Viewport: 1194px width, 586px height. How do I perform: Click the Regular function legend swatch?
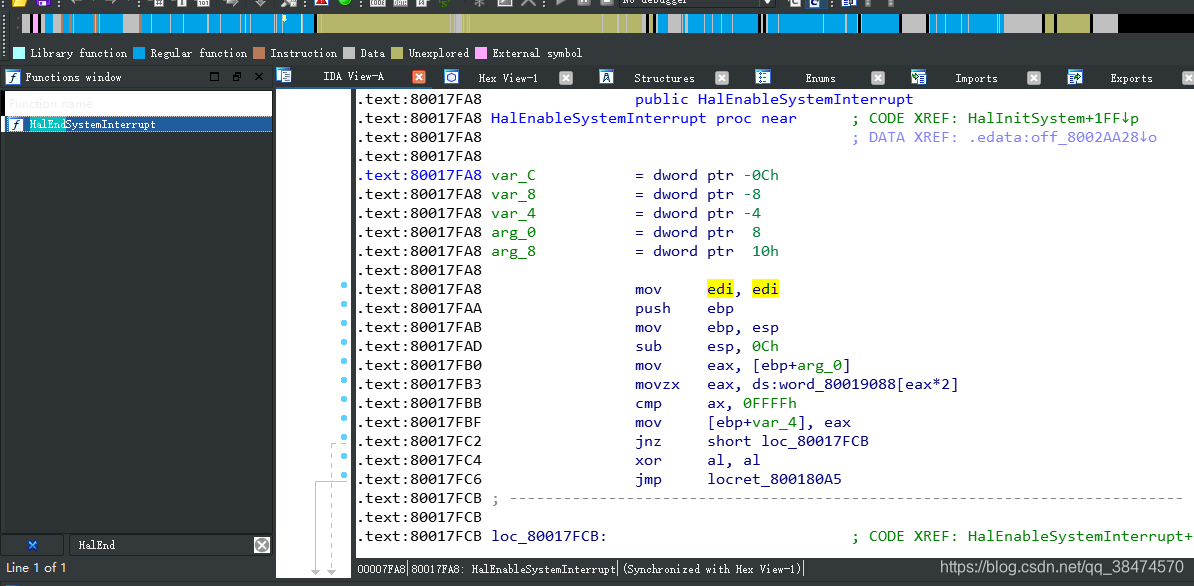click(139, 53)
